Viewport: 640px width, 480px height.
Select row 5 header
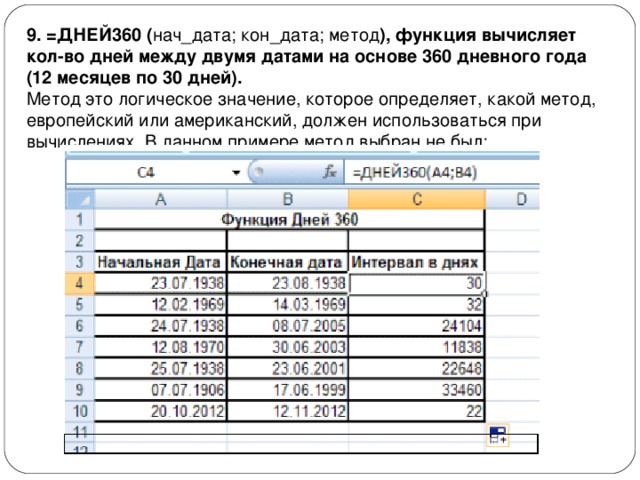pos(80,304)
